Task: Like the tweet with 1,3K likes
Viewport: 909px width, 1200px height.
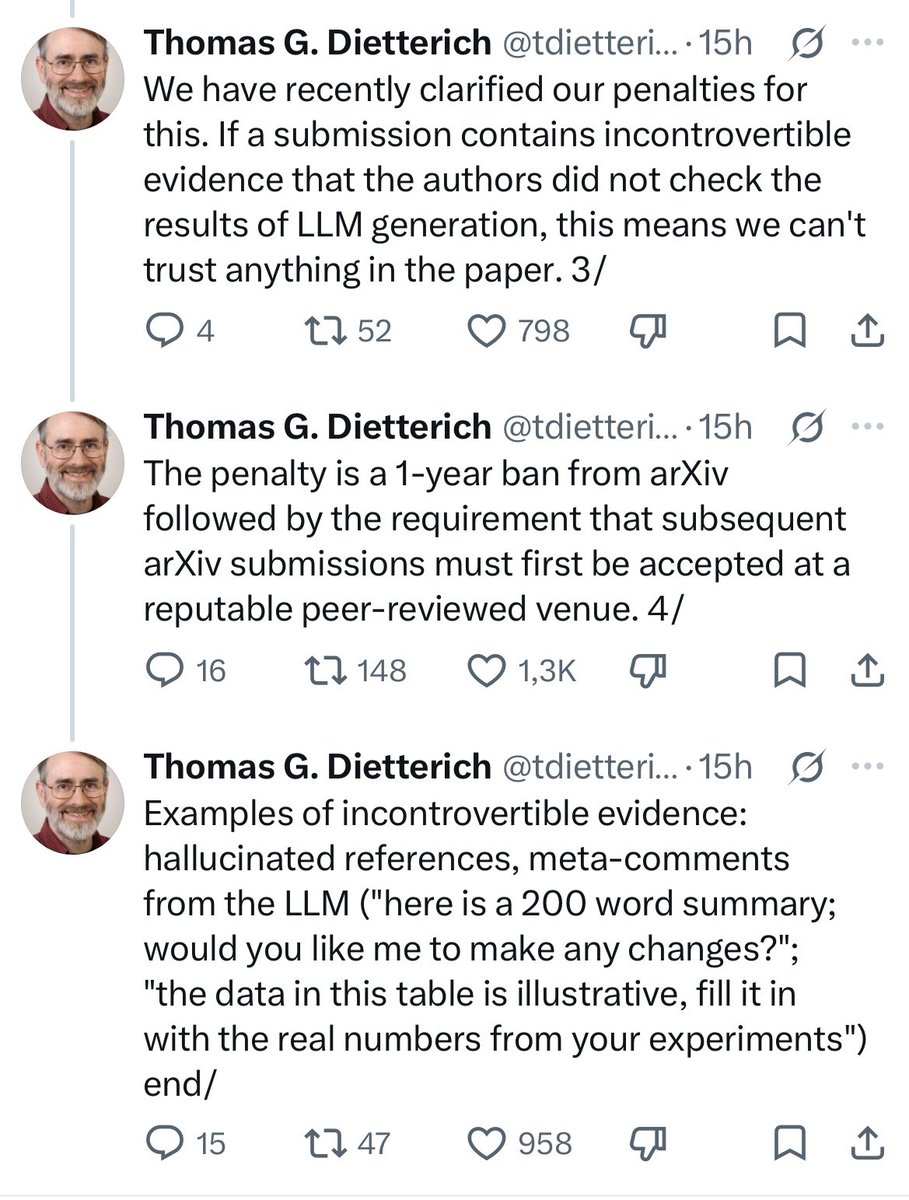Action: click(x=522, y=669)
